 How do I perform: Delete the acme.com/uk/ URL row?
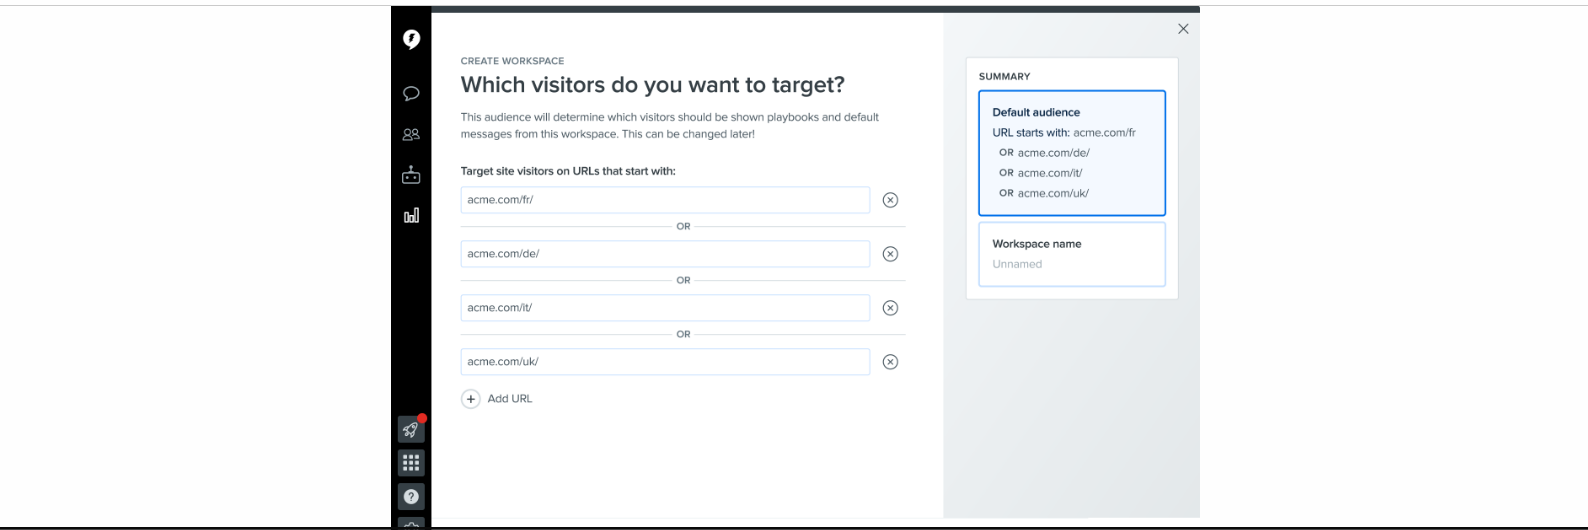890,362
